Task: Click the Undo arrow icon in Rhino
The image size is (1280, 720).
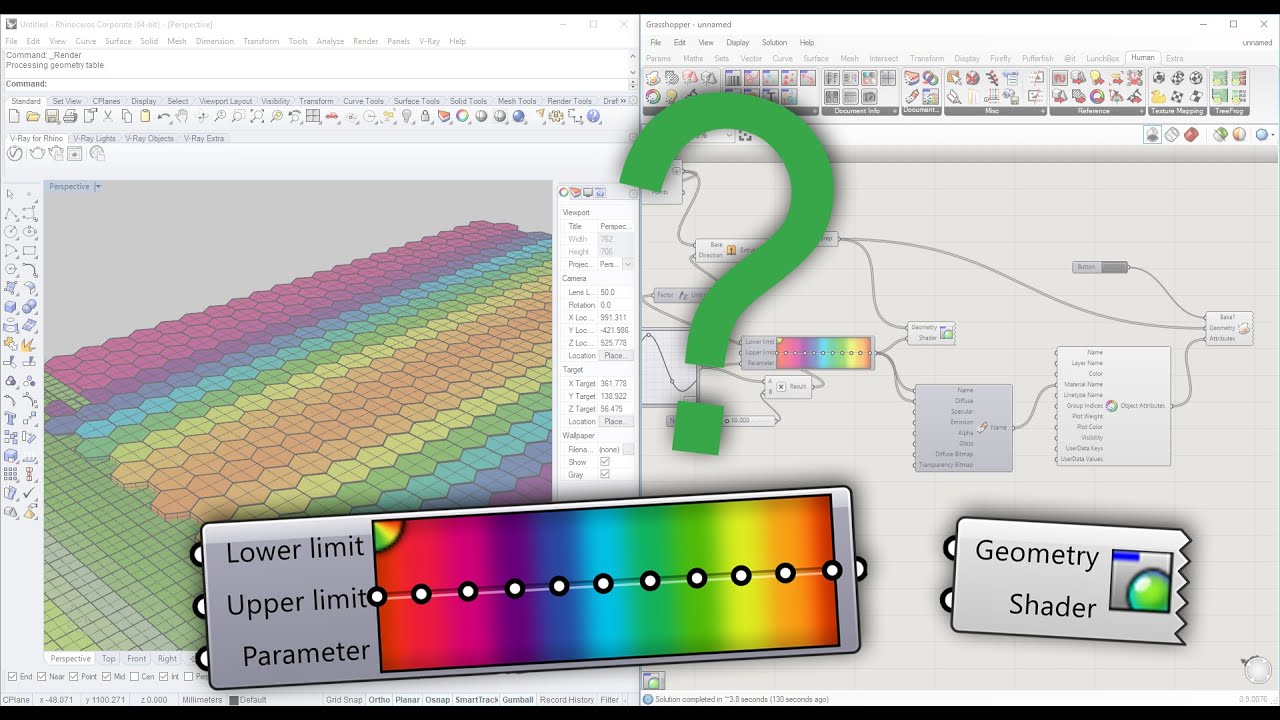Action: (x=164, y=117)
